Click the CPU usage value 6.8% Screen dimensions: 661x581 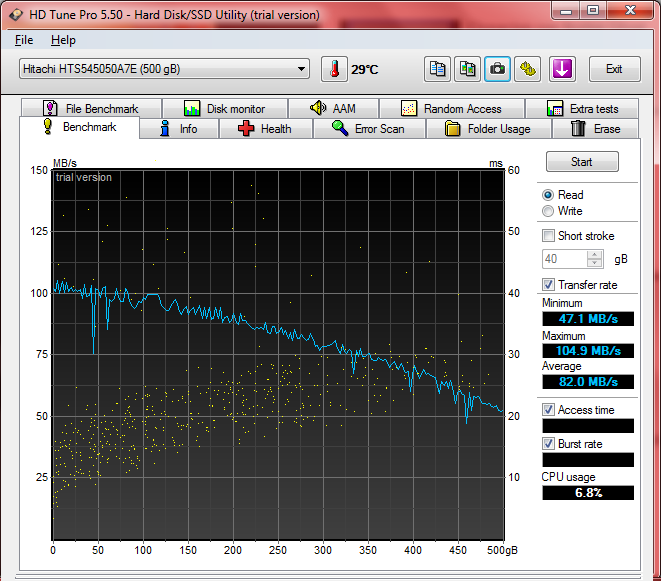point(588,493)
